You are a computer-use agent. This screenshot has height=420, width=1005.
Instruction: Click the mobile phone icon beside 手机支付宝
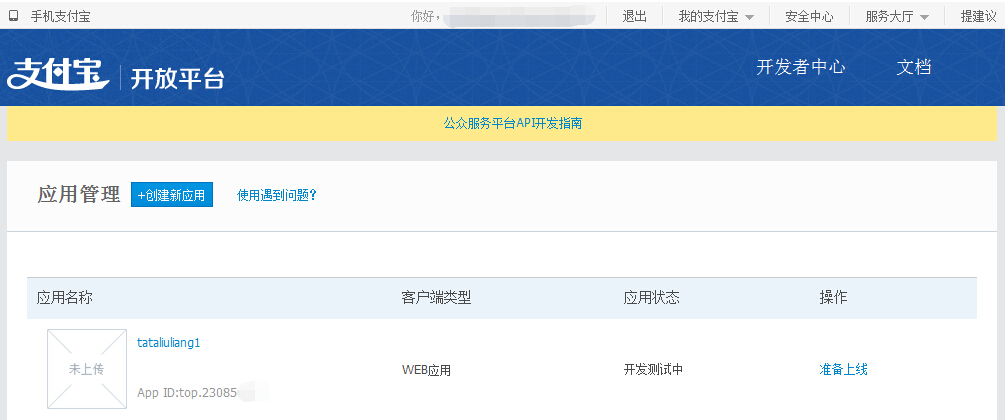click(13, 17)
